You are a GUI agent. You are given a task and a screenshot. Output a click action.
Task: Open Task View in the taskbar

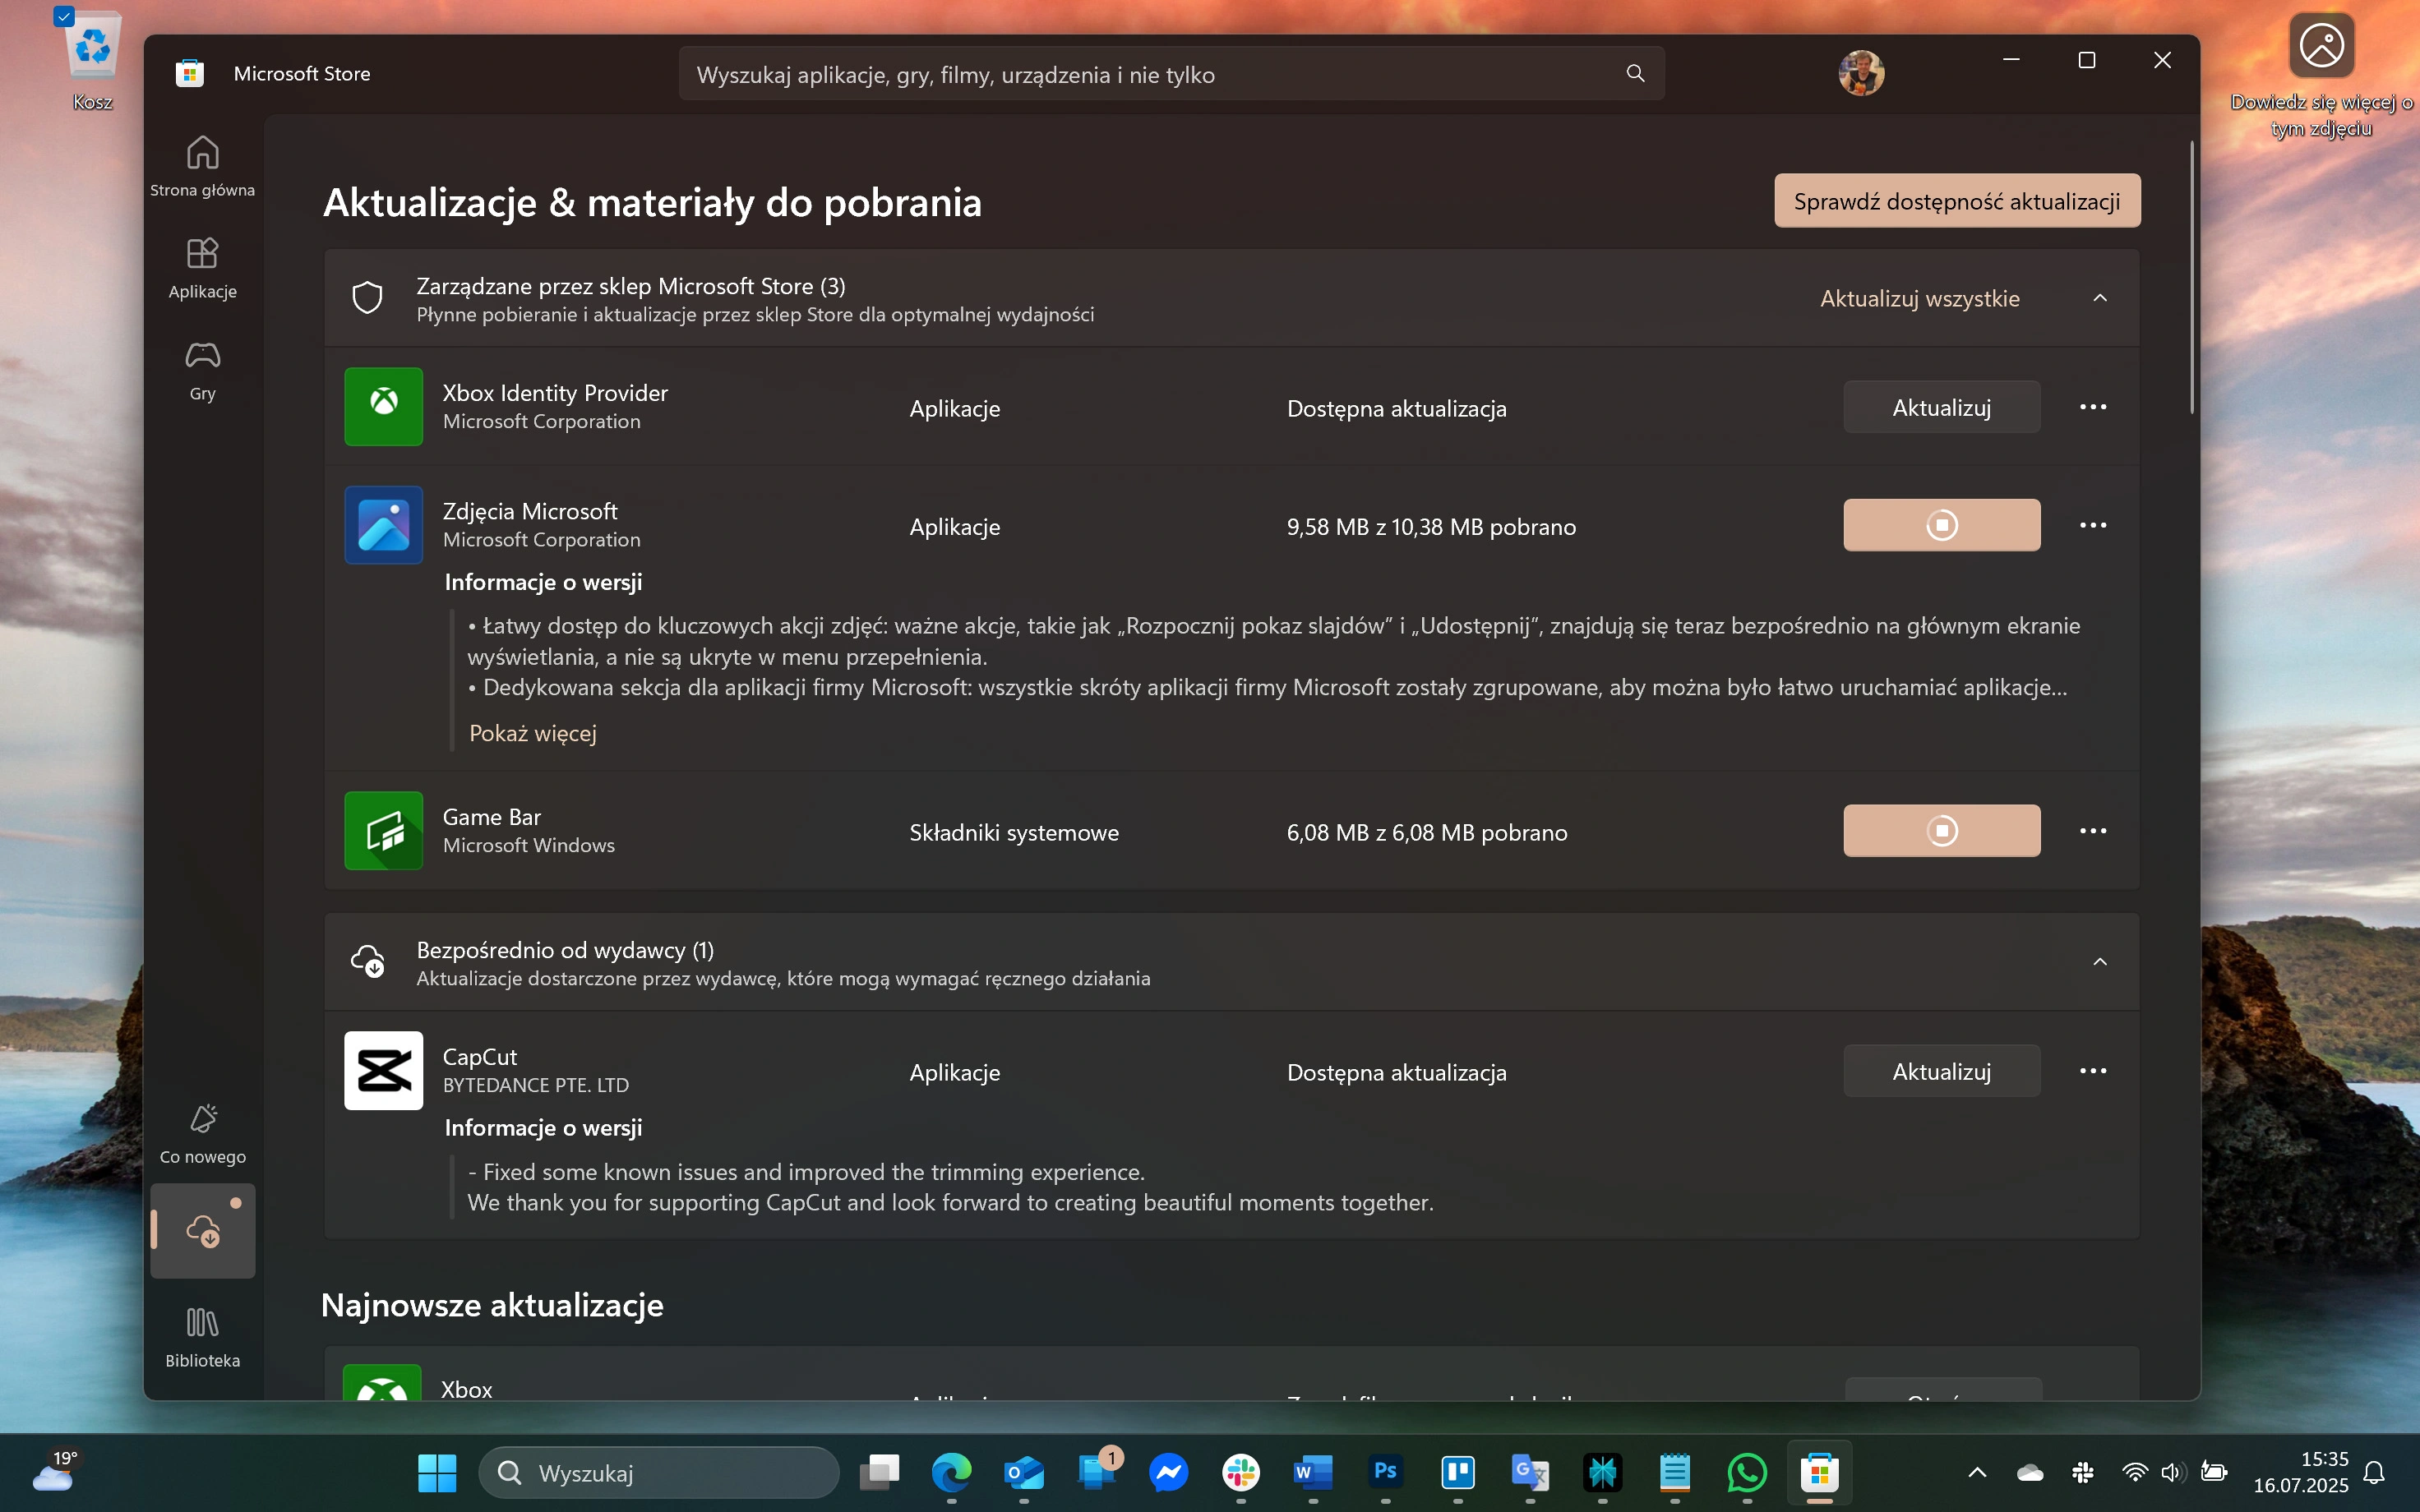(879, 1472)
